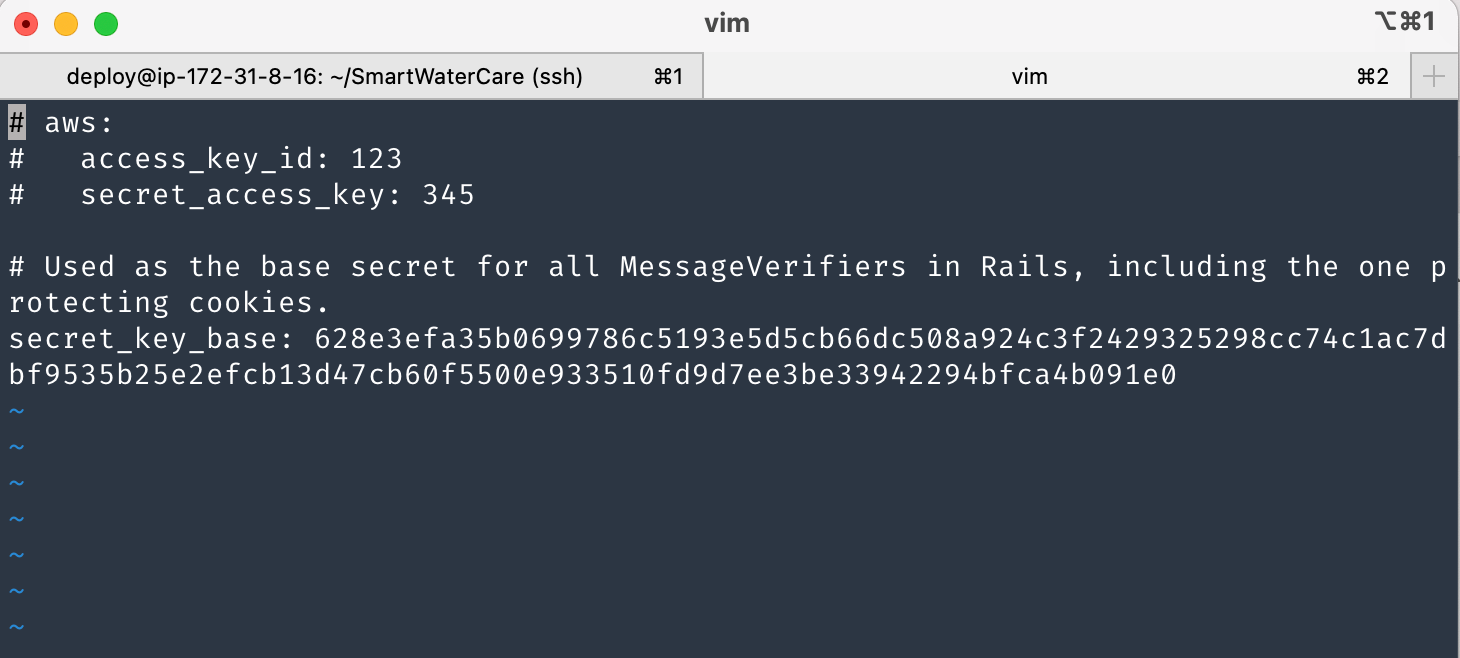Click the highlighted cursor block on first line

coord(17,123)
